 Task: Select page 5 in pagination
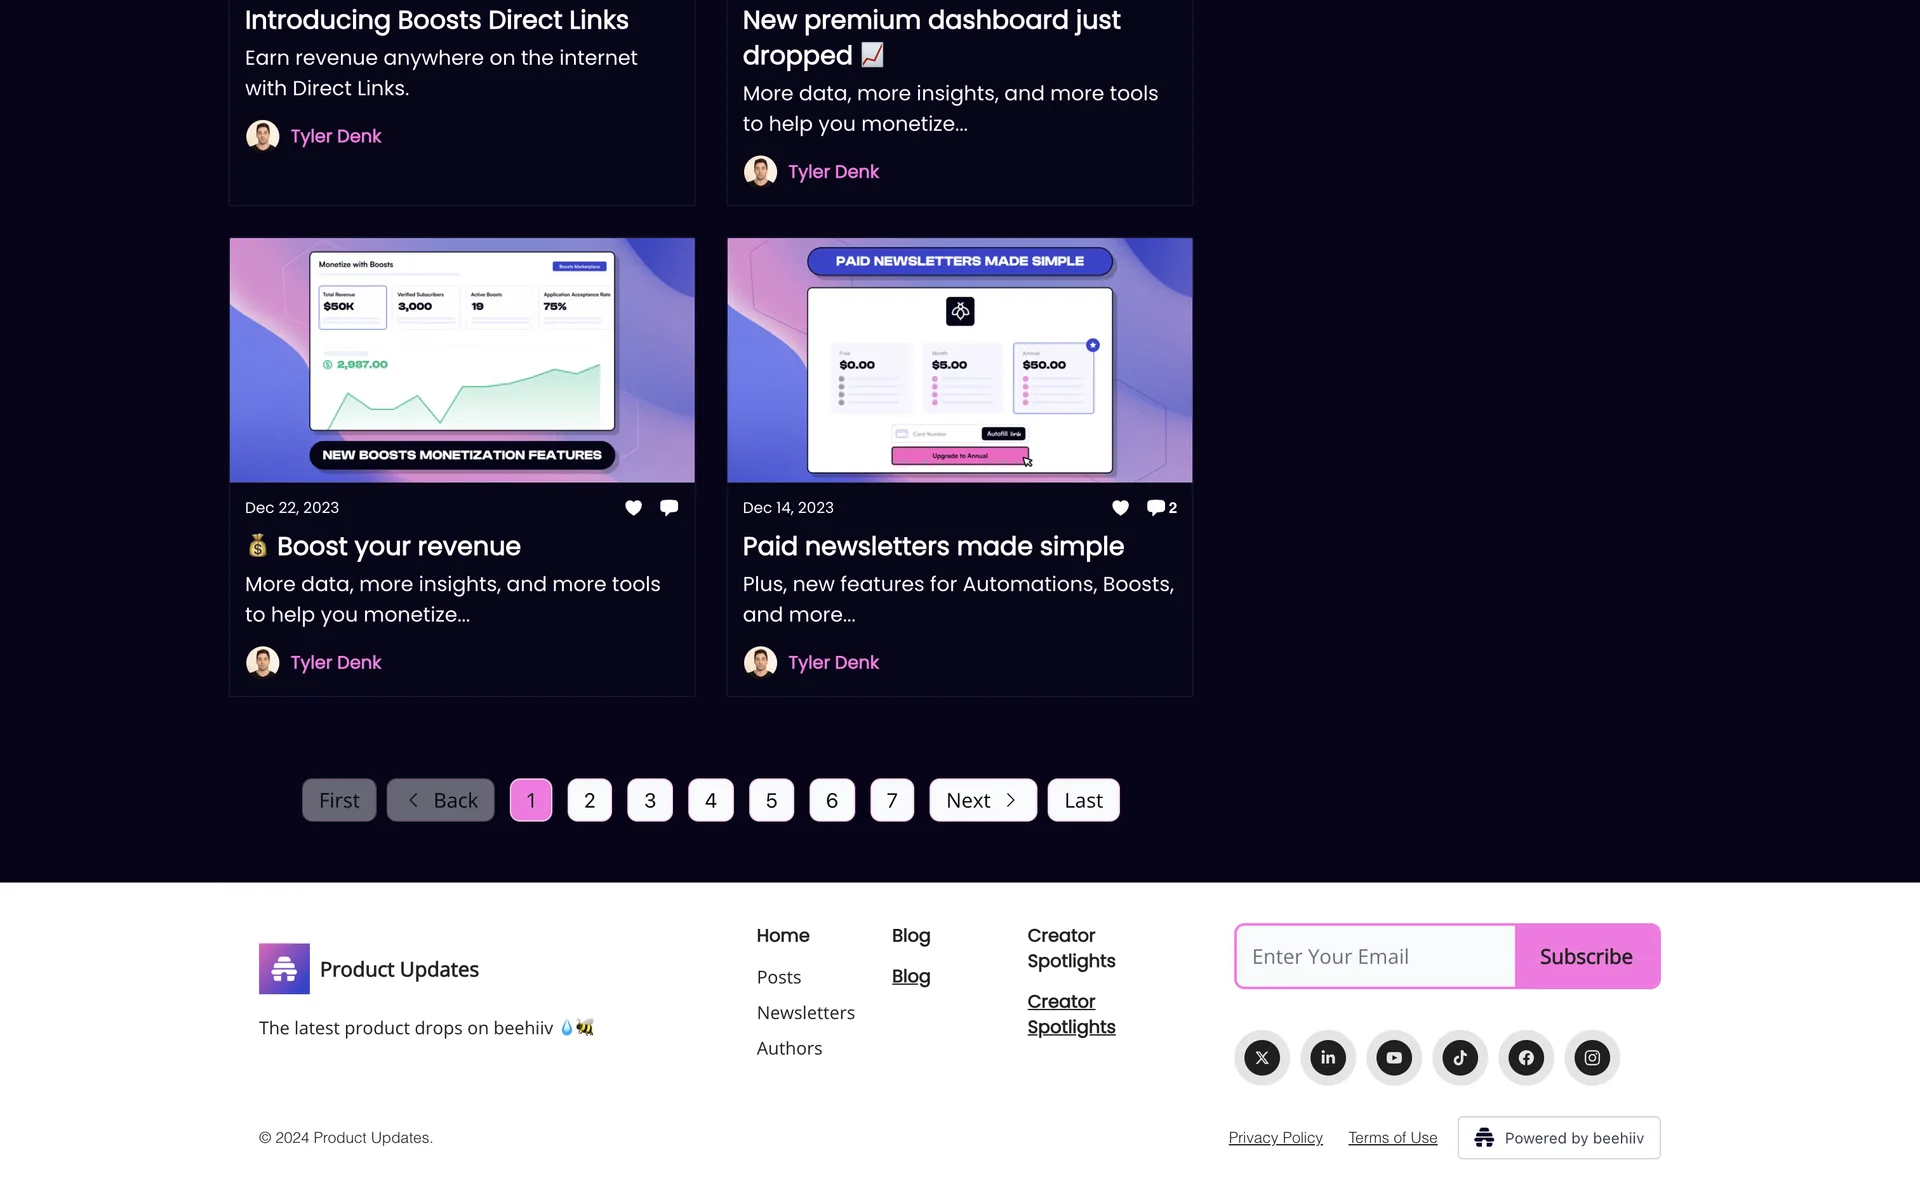(771, 800)
